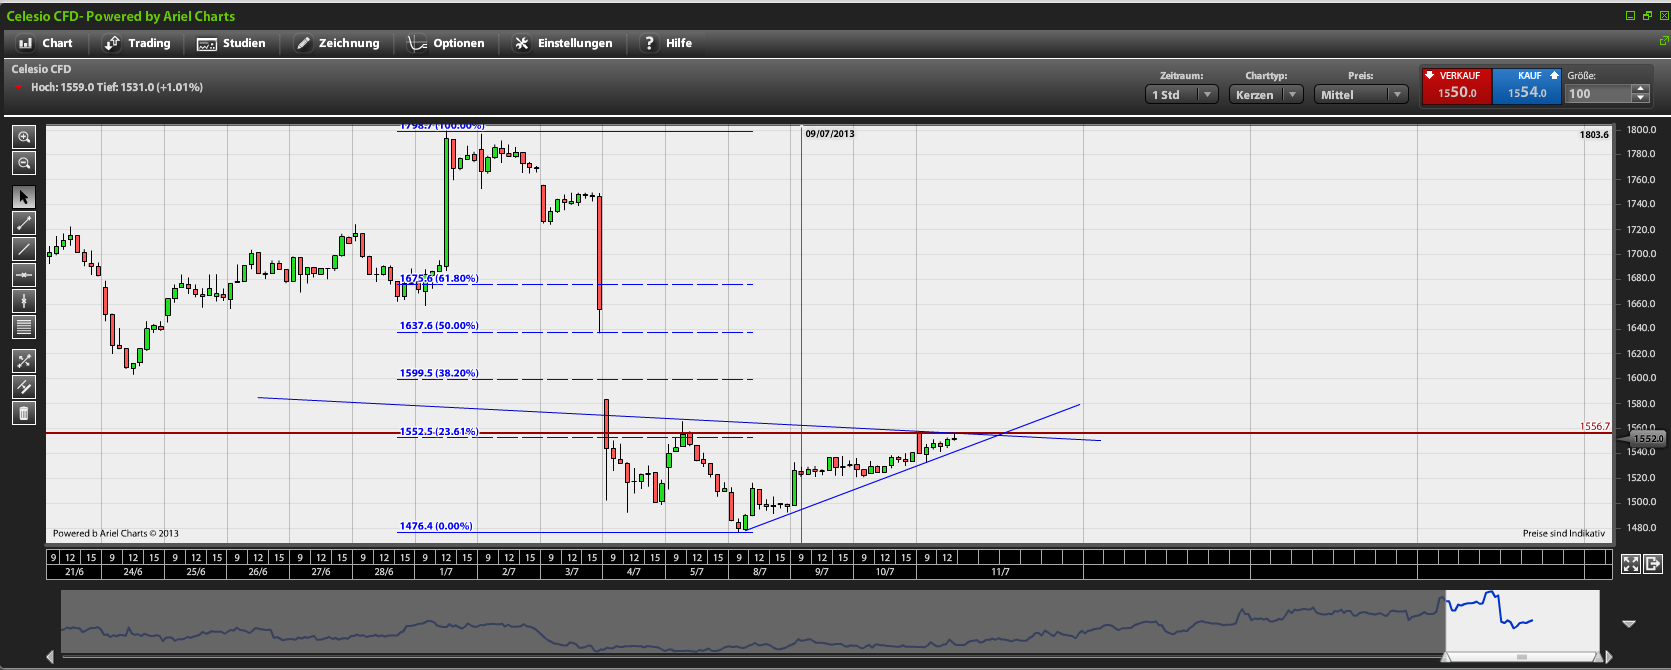Open the Charttyp dropdown showing Kerzen

pyautogui.click(x=1266, y=95)
